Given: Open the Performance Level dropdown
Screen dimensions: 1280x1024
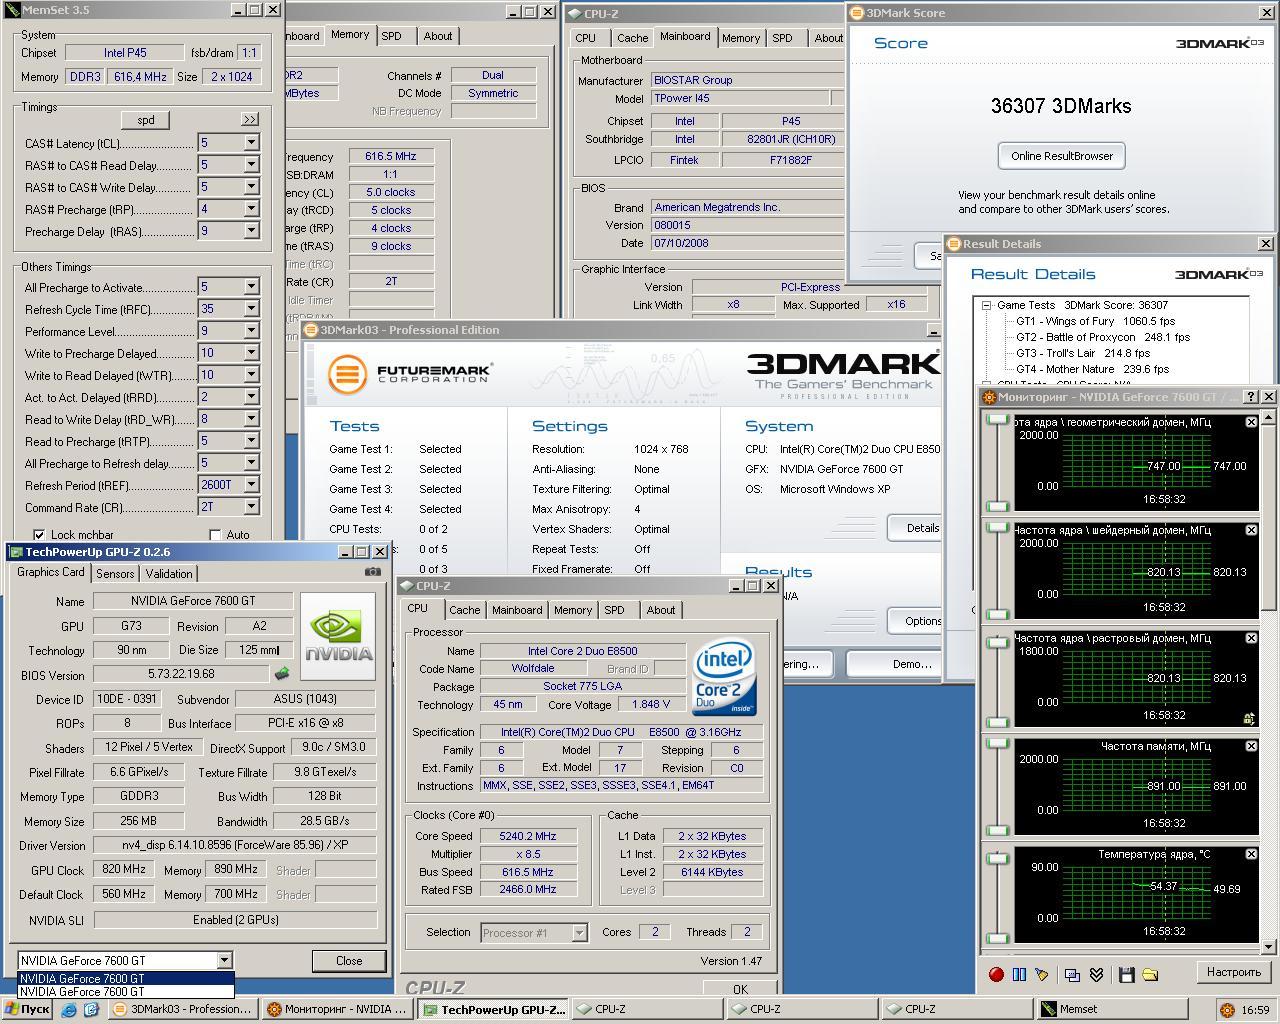Looking at the screenshot, I should coord(251,331).
